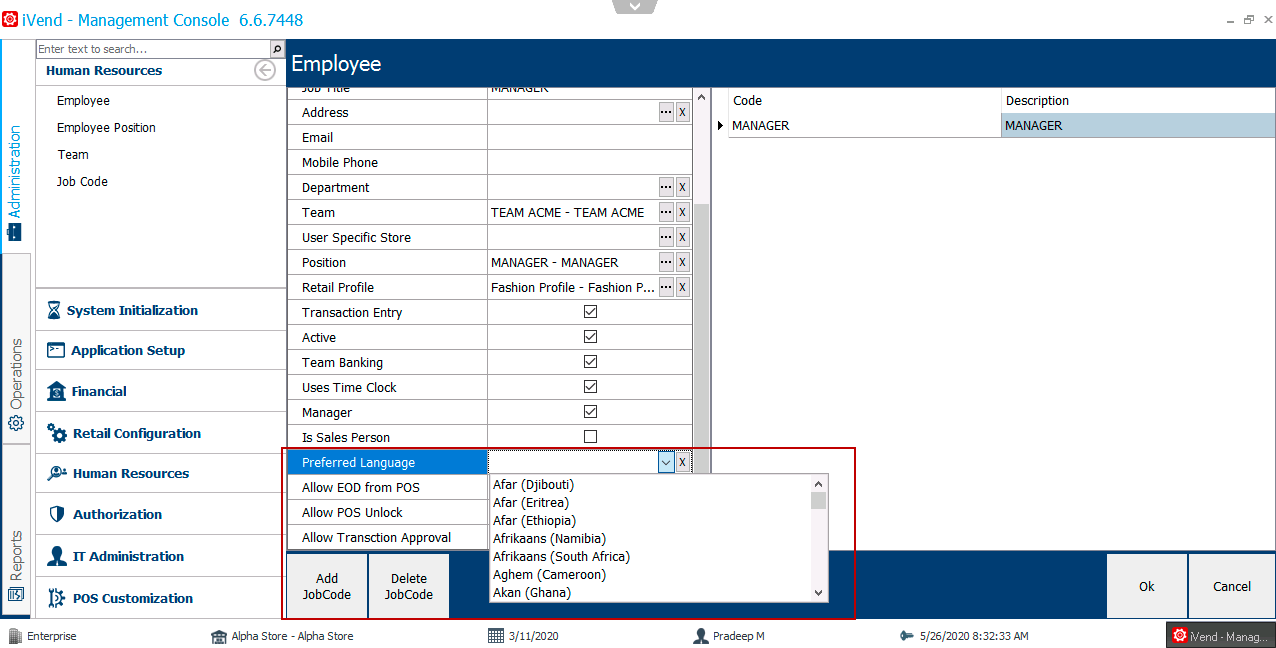1276x648 pixels.
Task: Click down arrow of language list scrollbar
Action: [x=819, y=593]
